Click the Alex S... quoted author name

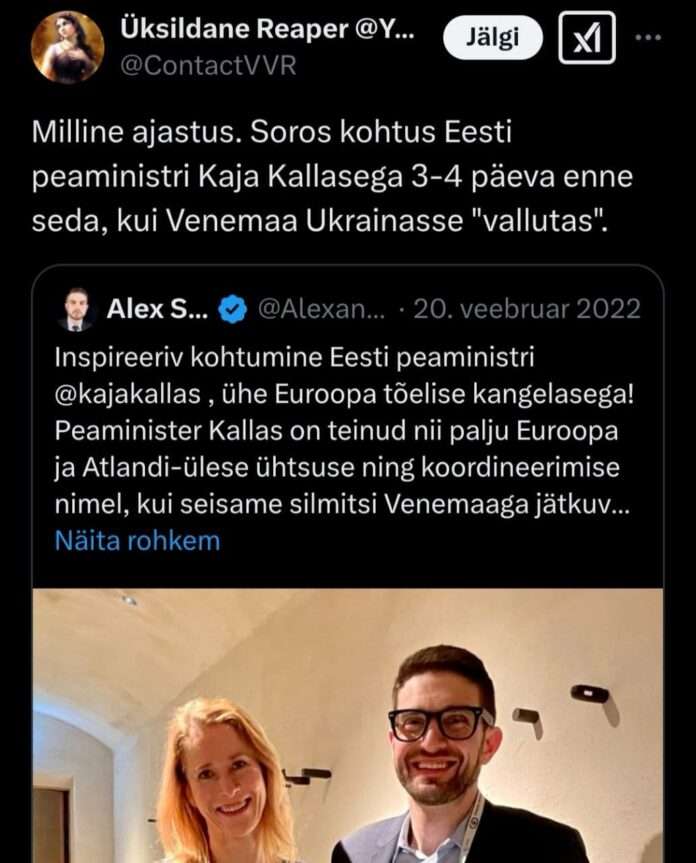pos(157,309)
